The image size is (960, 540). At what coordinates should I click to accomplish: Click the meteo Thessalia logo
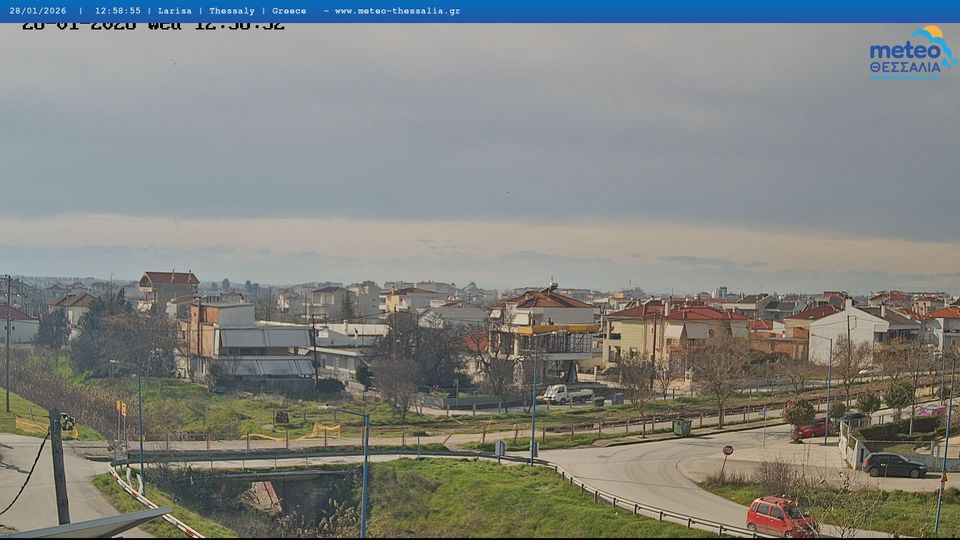tap(911, 53)
